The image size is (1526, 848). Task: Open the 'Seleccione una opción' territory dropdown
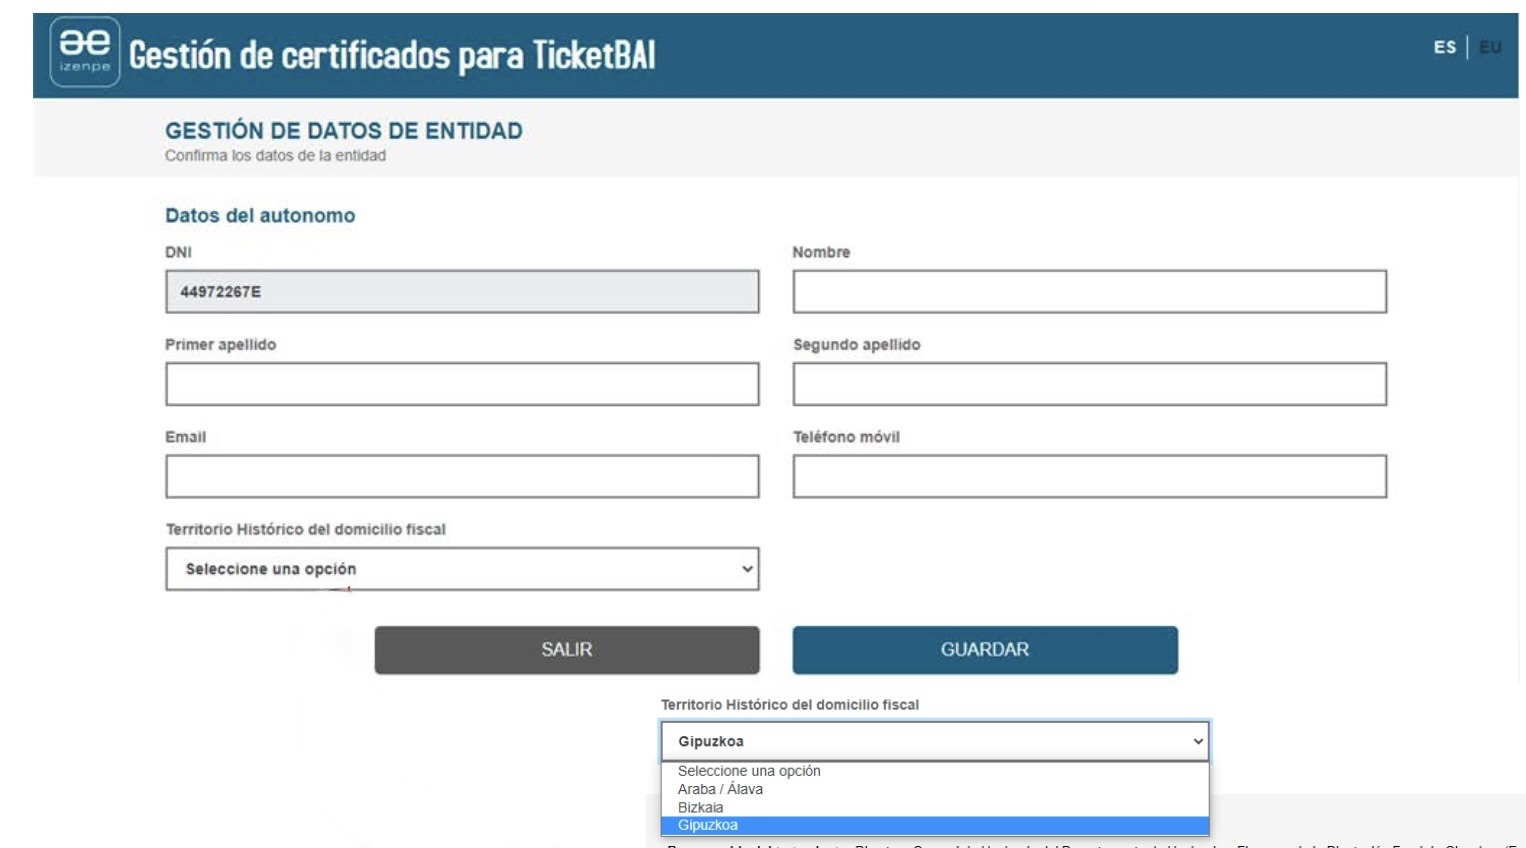(462, 569)
